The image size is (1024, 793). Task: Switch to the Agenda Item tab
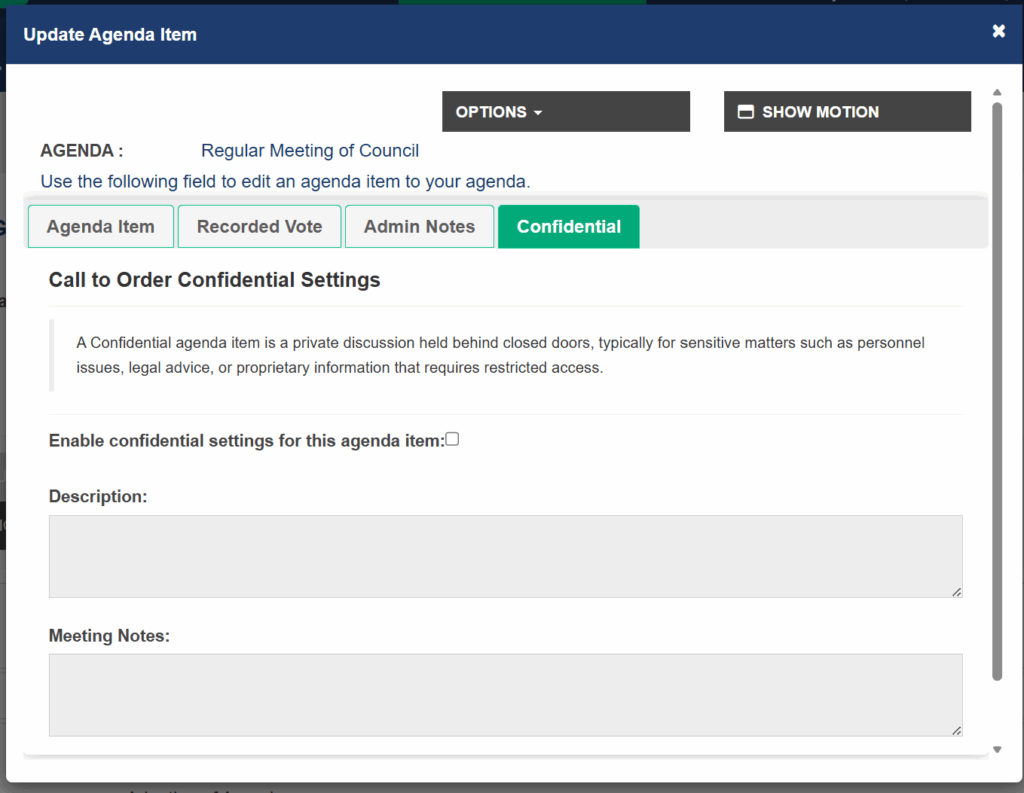point(101,227)
